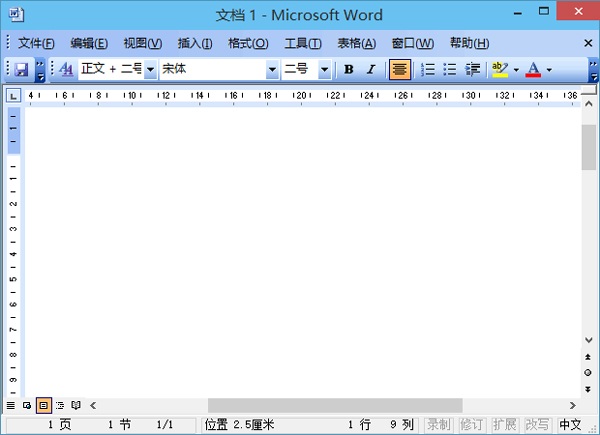600x435 pixels.
Task: Switch to Print Layout view icon
Action: pos(44,406)
